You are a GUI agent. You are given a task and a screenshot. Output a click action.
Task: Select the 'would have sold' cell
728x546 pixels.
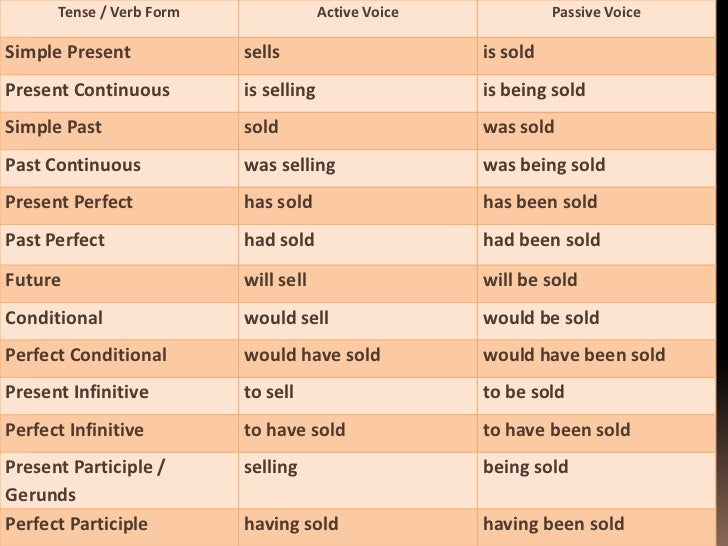coord(312,355)
